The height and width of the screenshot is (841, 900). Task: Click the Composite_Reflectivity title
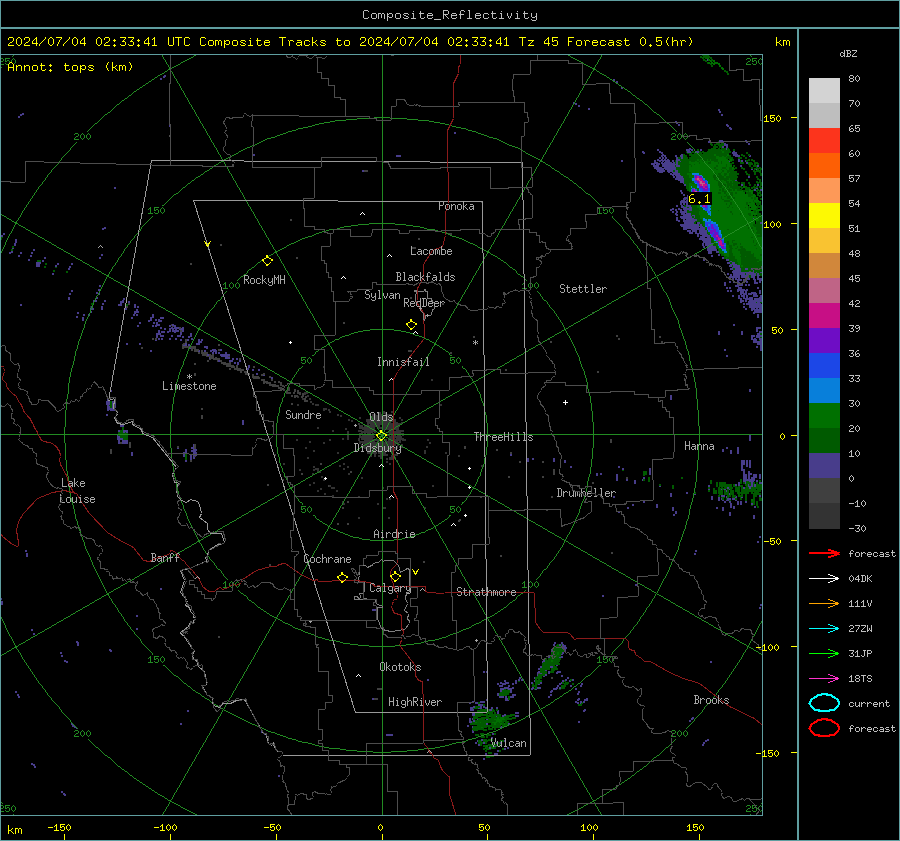pos(450,15)
